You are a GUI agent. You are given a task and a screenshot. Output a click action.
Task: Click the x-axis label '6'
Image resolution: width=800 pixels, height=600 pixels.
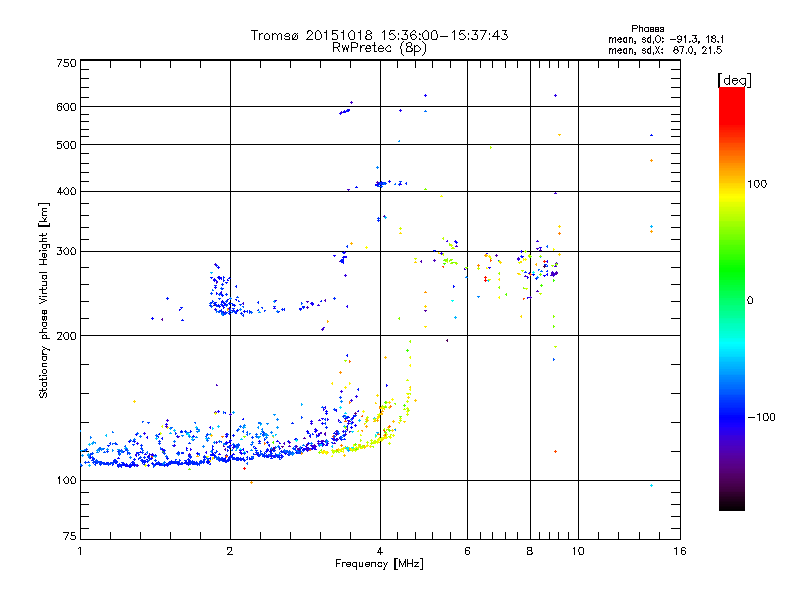tap(467, 551)
